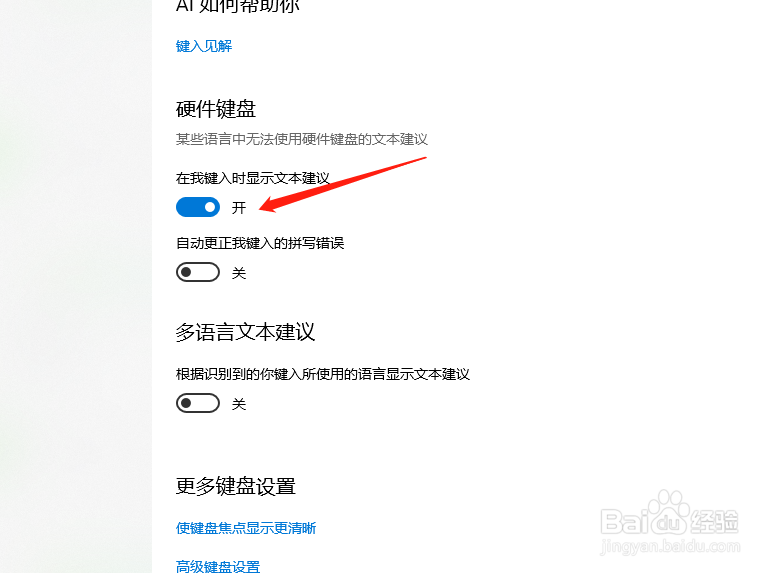Click the red arrow annotation
The image size is (783, 573).
point(343,184)
